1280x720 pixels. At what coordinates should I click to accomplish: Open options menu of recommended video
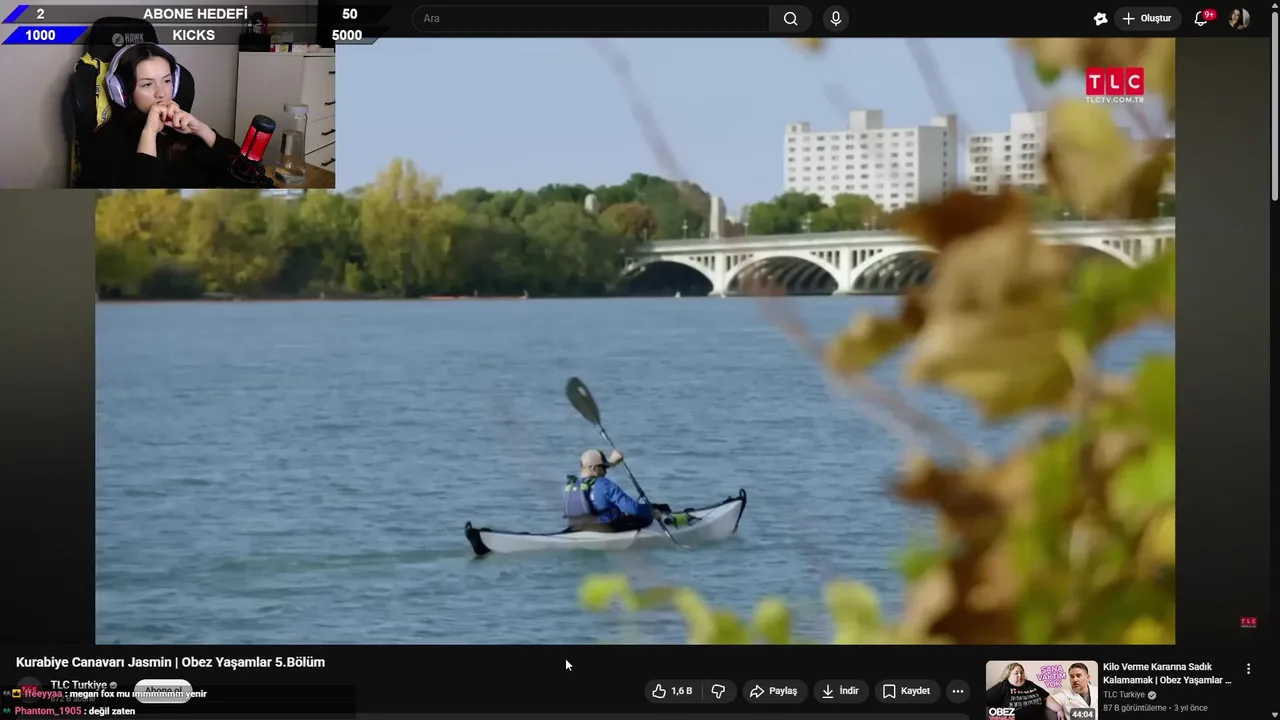click(1248, 669)
